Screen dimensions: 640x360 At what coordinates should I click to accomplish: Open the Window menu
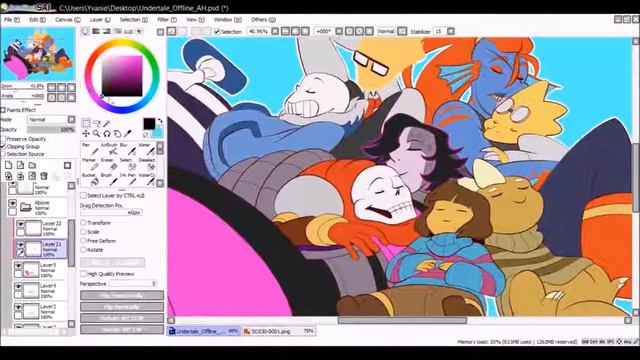(228, 20)
